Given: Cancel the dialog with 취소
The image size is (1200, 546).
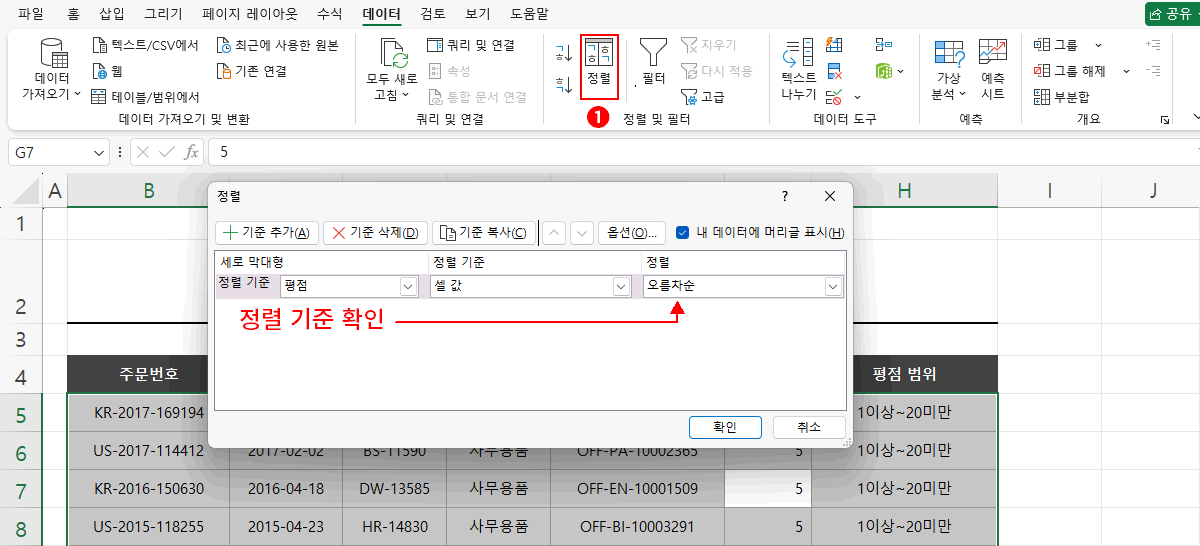Looking at the screenshot, I should (x=809, y=427).
